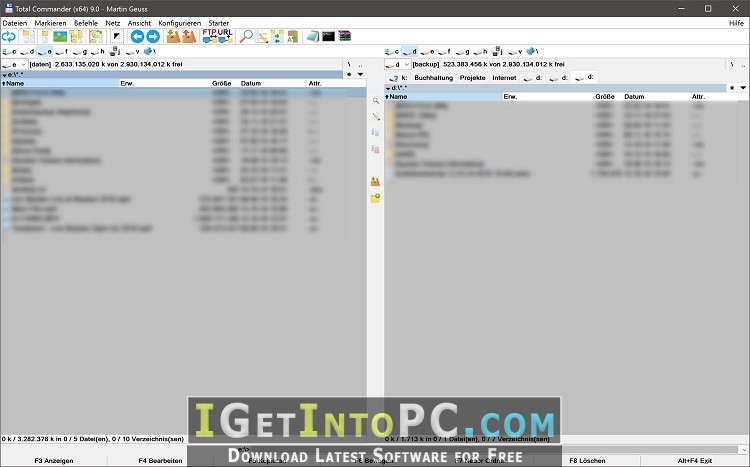
Task: Select drive g in the left drive bar
Action: click(80, 51)
